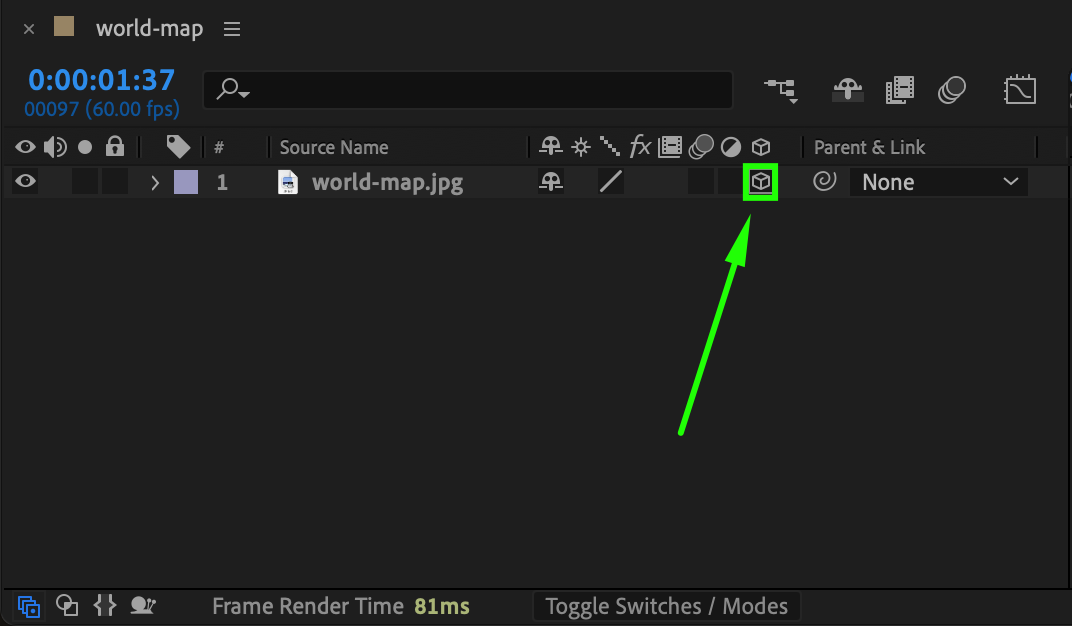The image size is (1072, 626).
Task: Enable Motion Blur for the composition
Action: pyautogui.click(x=952, y=90)
